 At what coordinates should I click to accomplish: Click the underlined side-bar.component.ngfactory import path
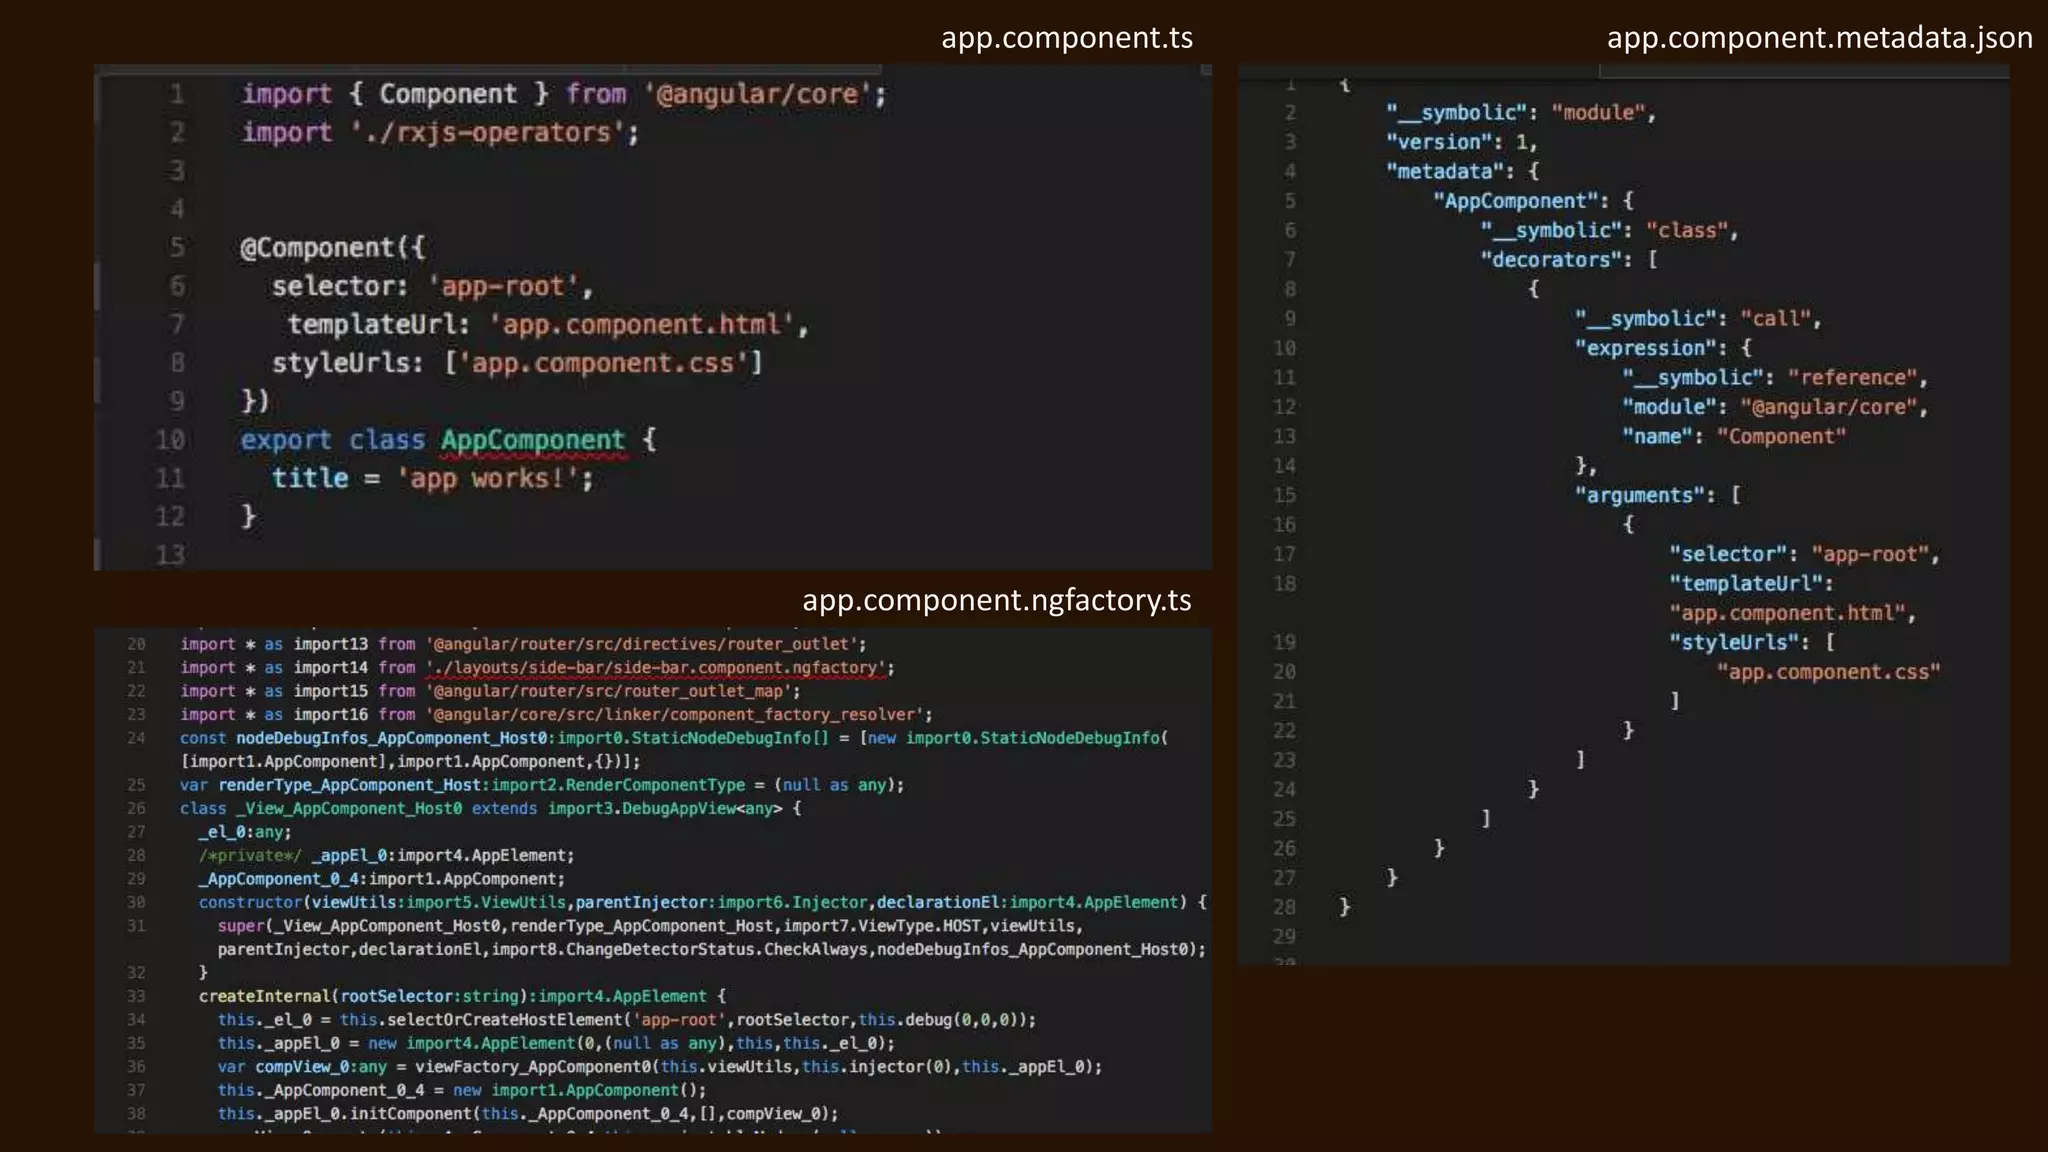656,668
